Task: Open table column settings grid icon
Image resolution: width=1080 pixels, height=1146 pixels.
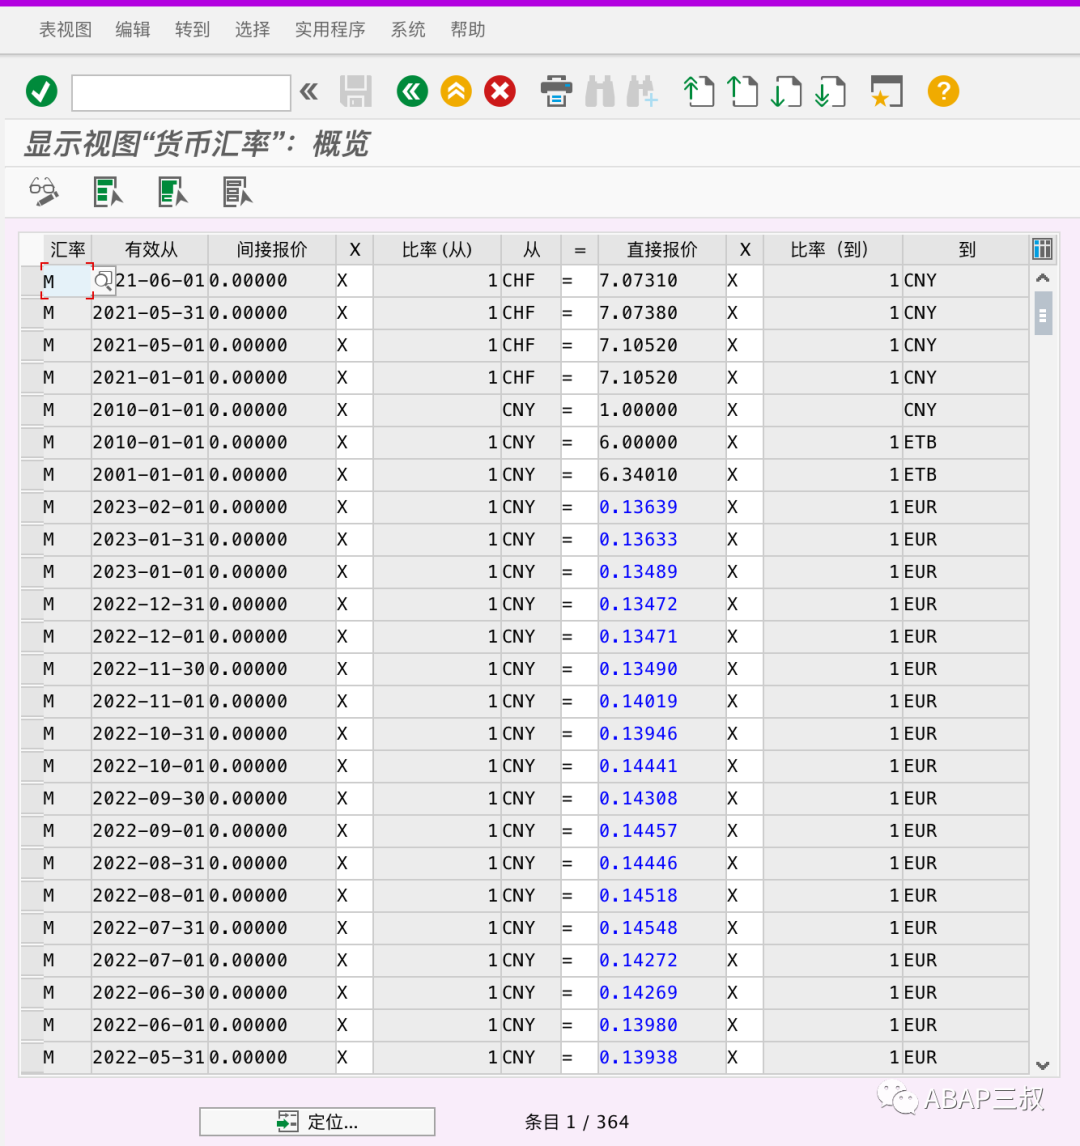Action: coord(1042,249)
